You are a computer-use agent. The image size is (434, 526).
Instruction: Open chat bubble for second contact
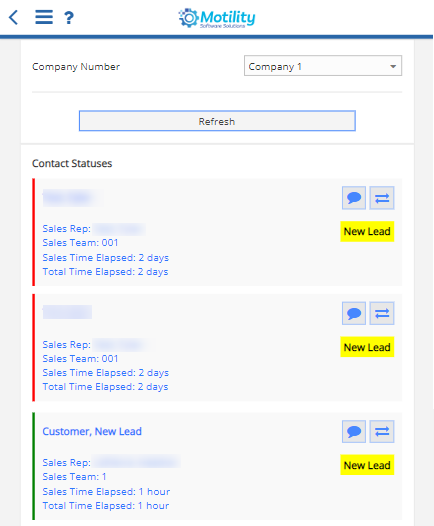[354, 313]
